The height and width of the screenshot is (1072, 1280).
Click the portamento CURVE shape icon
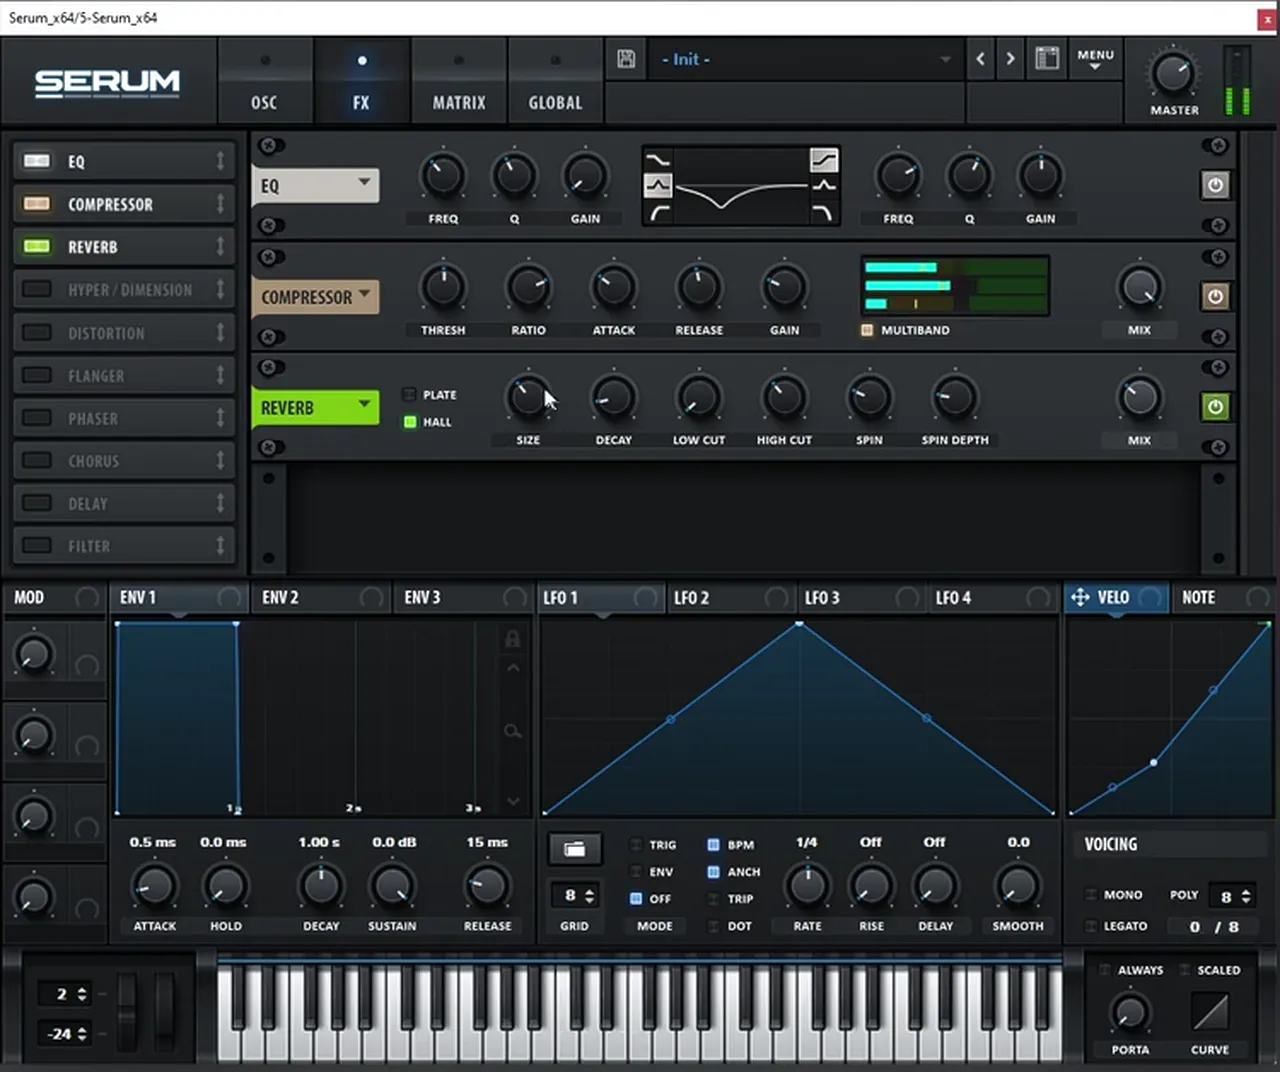point(1210,1013)
